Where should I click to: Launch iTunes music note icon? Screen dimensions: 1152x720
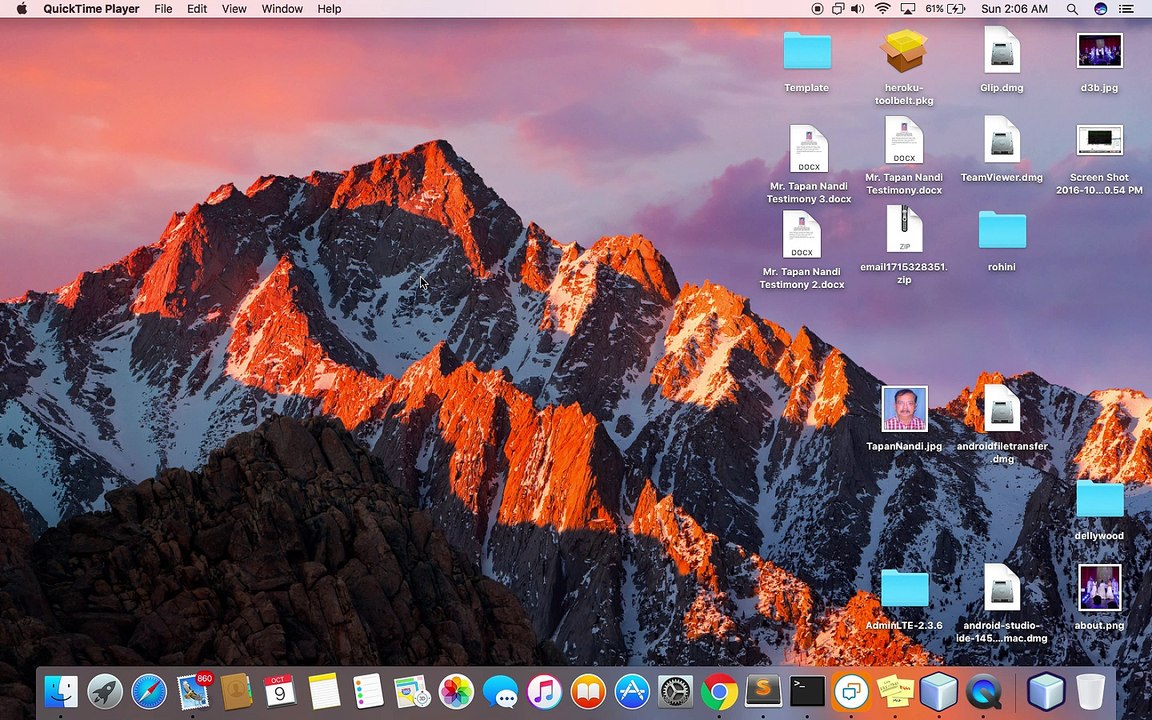pyautogui.click(x=544, y=691)
